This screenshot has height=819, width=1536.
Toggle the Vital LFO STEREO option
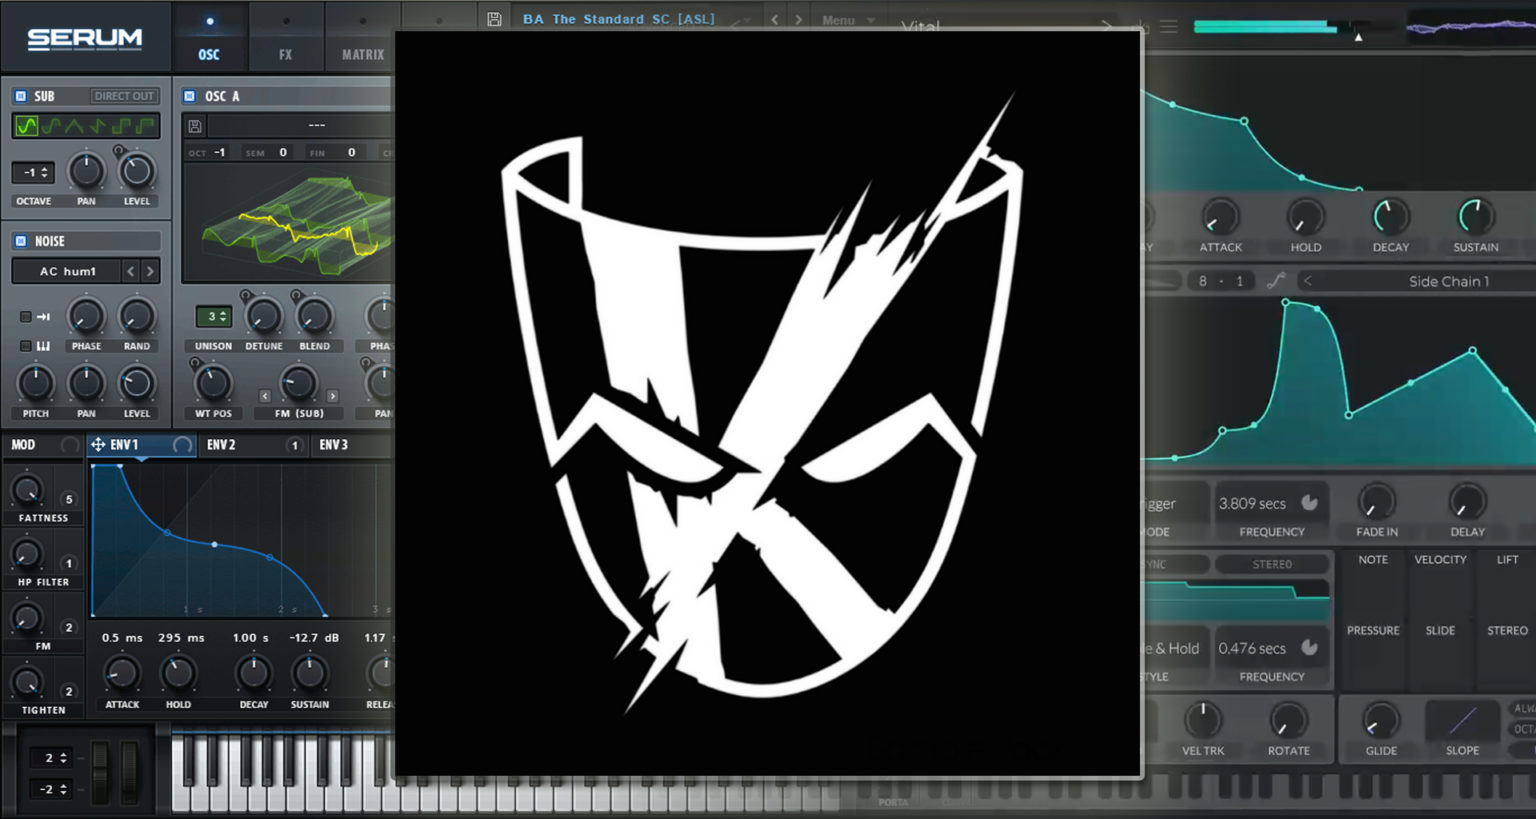pos(1272,564)
